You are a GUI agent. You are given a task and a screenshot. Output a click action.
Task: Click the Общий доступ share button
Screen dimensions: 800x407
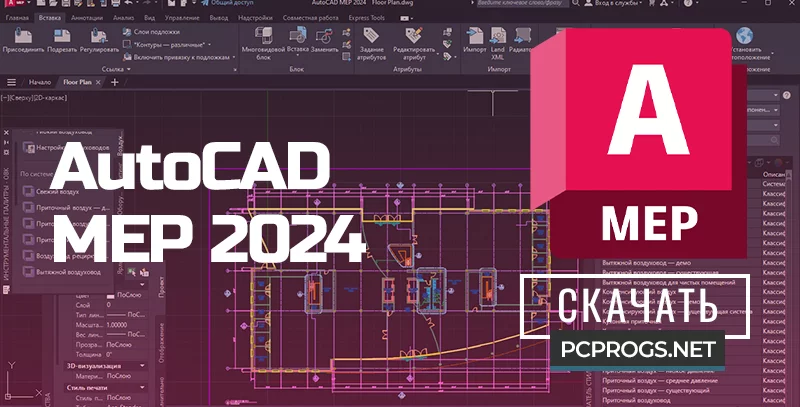(227, 3)
